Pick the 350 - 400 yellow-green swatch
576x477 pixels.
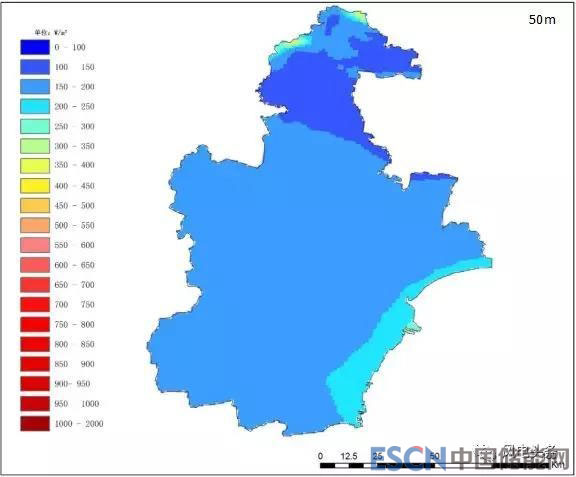coord(35,166)
